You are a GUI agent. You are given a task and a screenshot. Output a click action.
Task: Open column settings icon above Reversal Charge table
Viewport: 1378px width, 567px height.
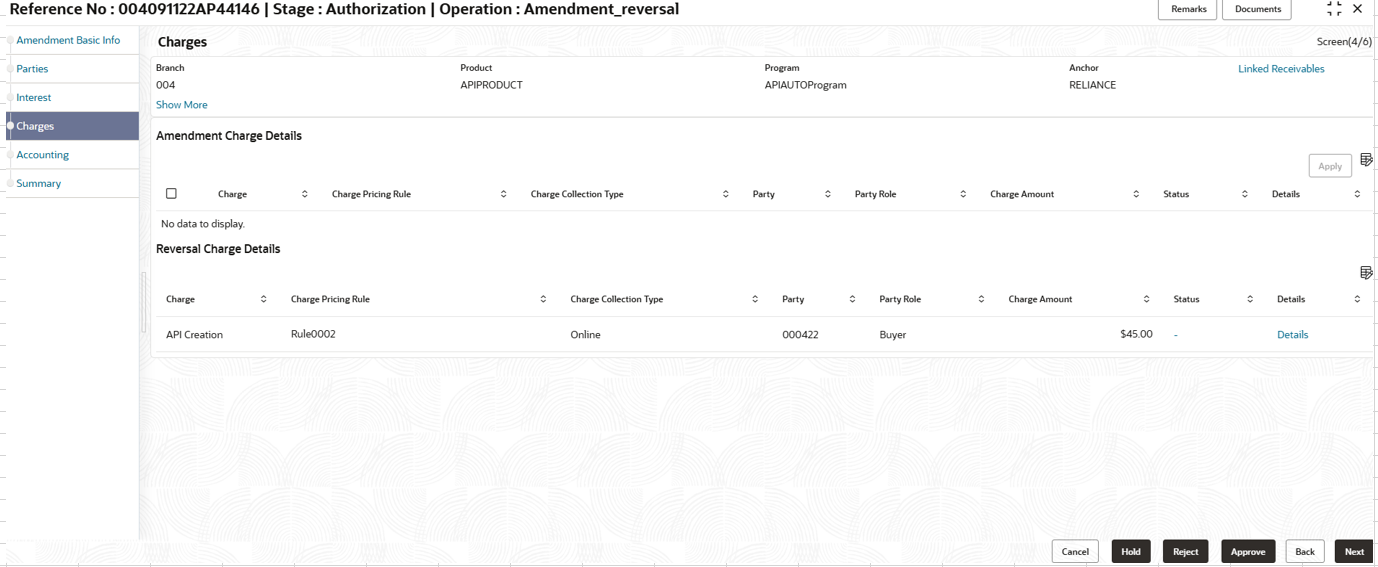pos(1366,273)
